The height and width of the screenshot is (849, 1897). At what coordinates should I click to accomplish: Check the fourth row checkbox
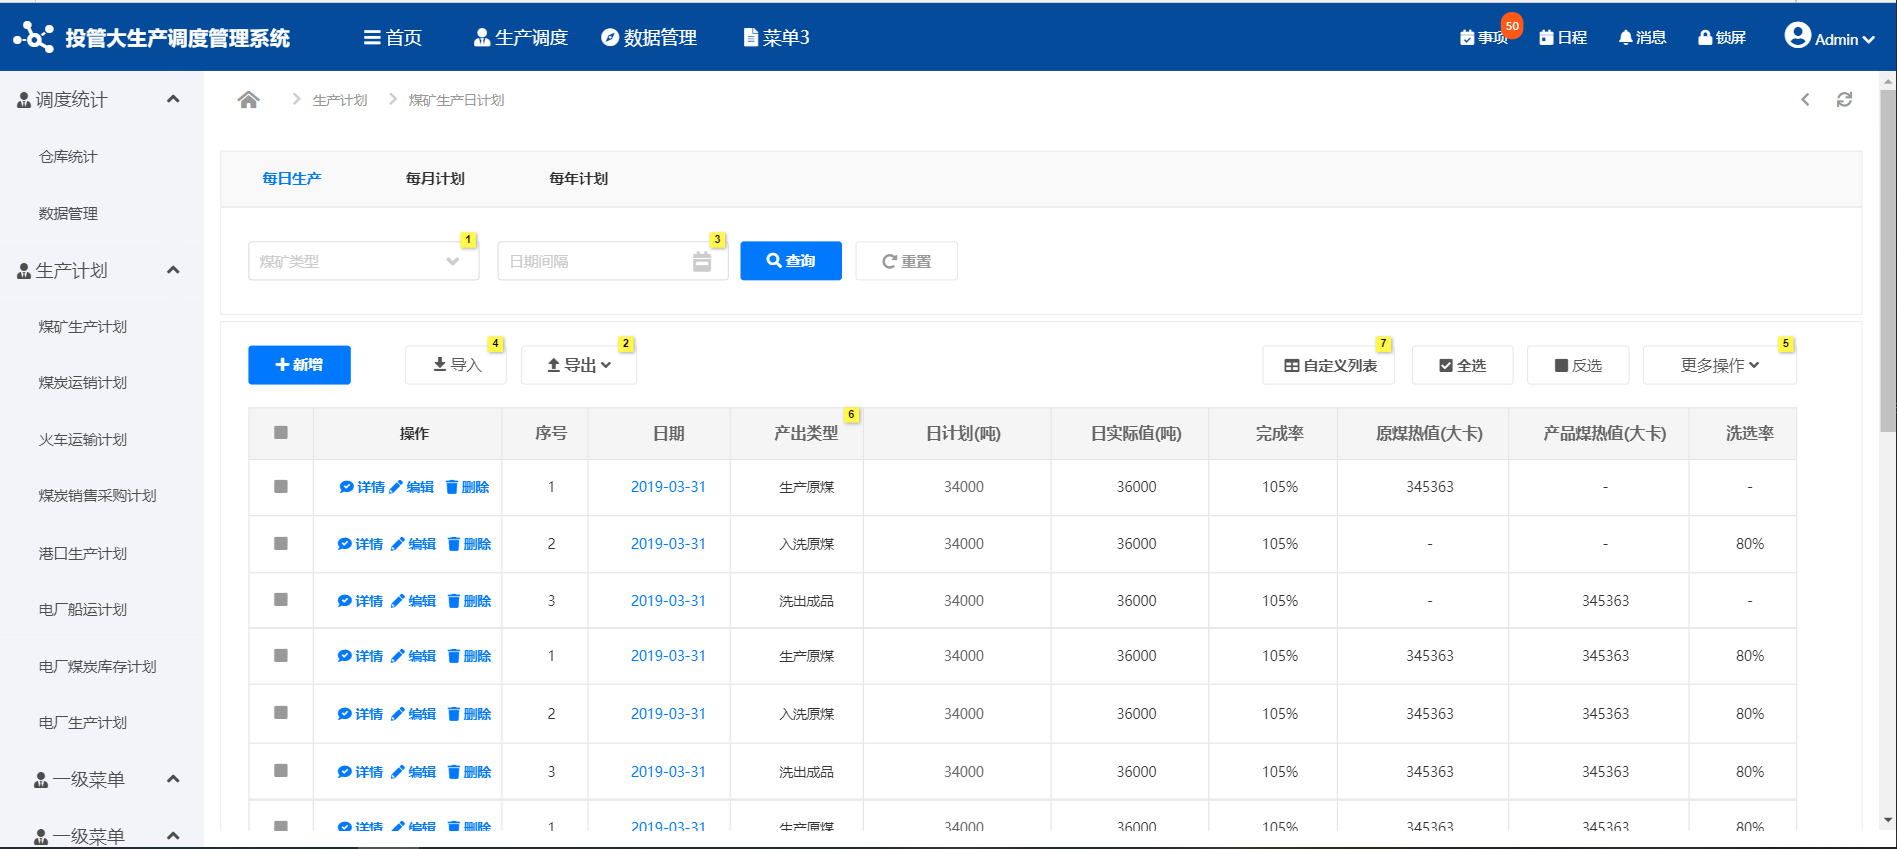(281, 656)
